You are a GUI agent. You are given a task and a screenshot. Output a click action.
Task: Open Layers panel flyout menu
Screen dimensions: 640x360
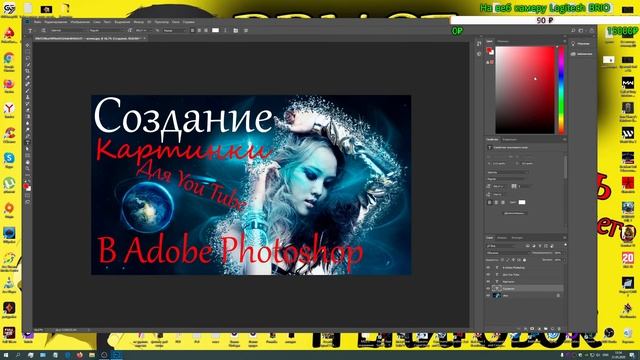click(564, 238)
